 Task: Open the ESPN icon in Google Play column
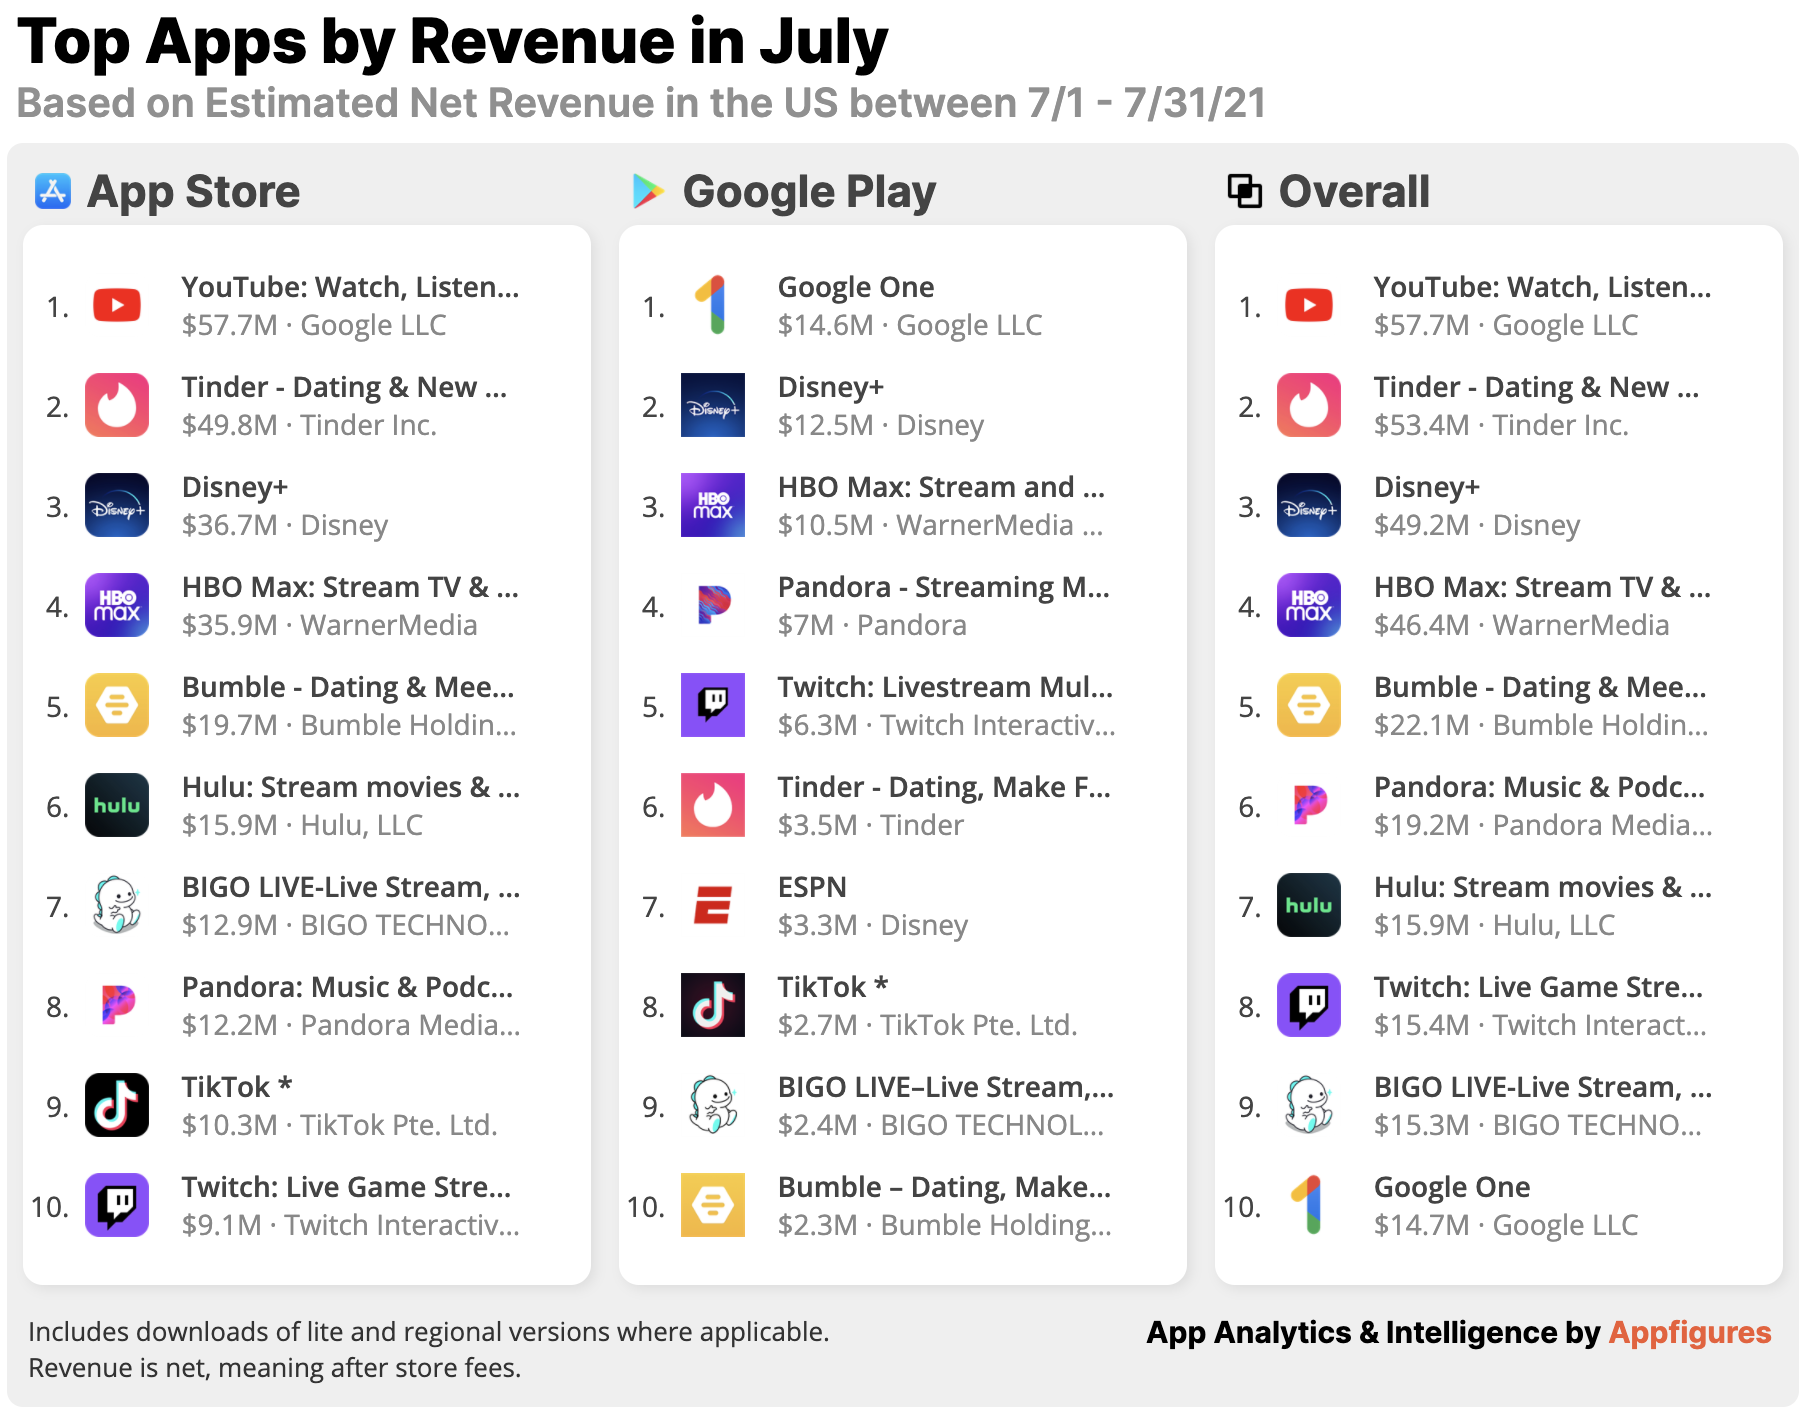click(712, 905)
